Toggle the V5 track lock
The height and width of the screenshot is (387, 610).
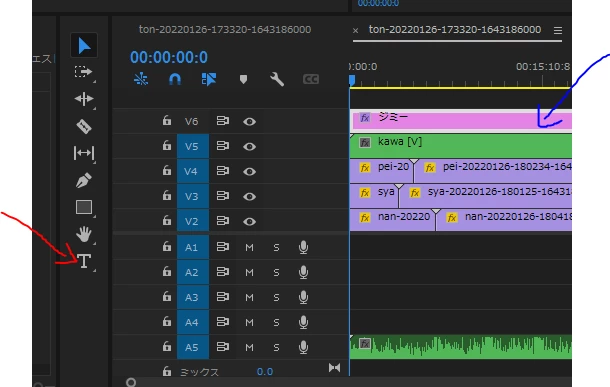coord(167,145)
